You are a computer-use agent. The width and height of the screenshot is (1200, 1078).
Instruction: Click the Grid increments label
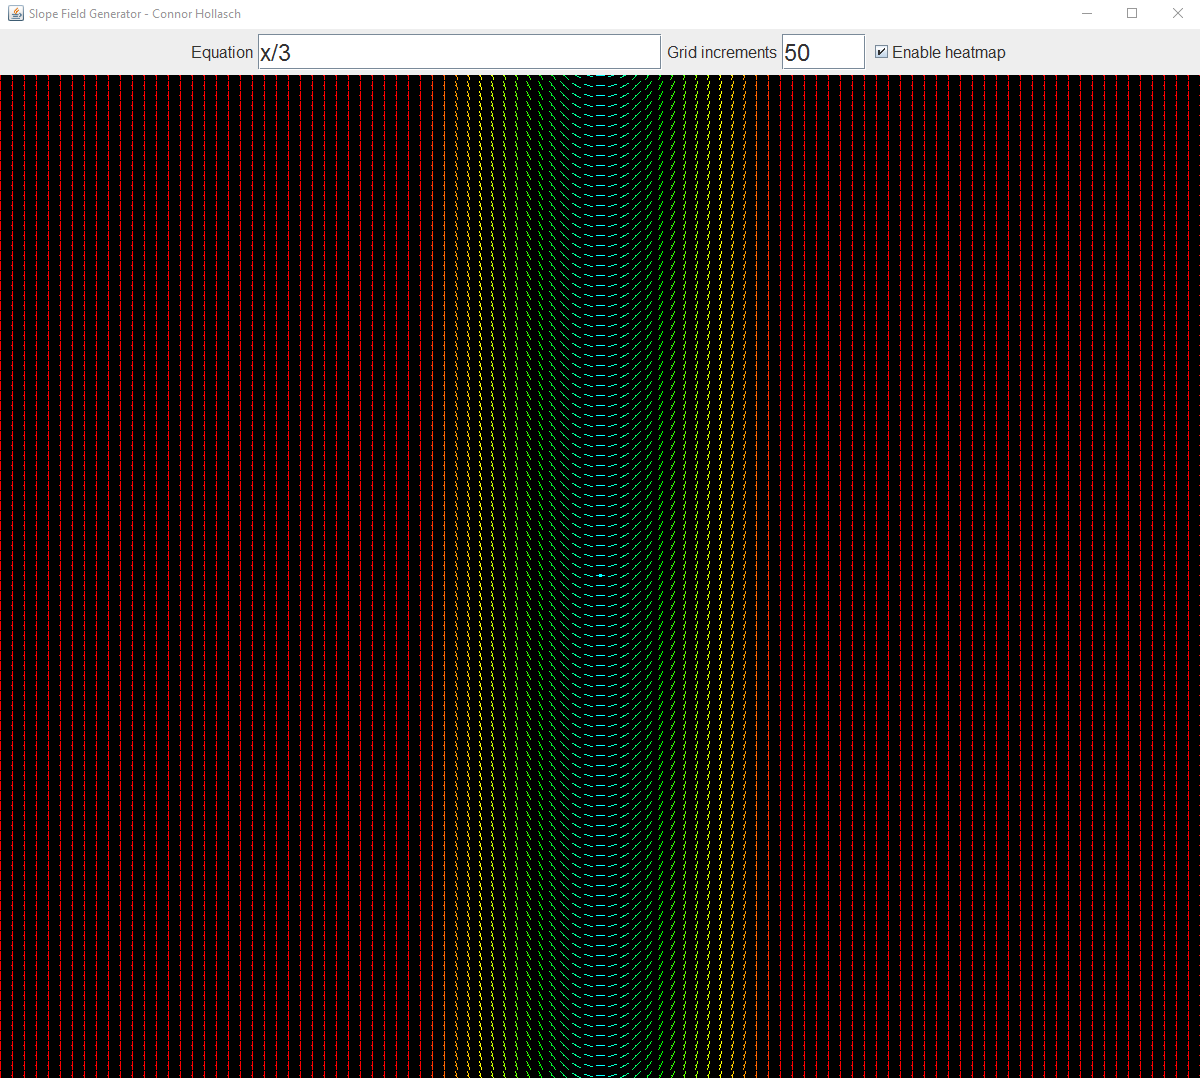[722, 52]
